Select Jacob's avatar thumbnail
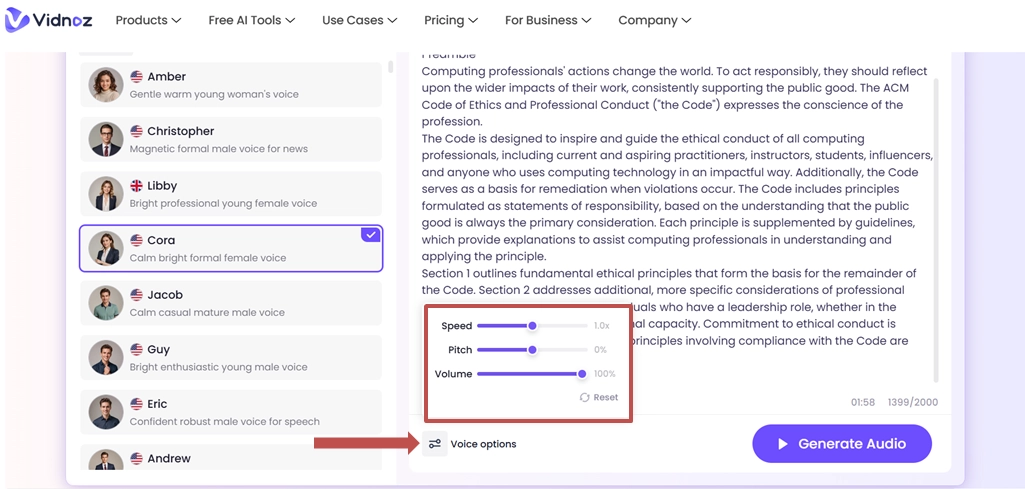Image resolution: width=1025 pixels, height=489 pixels. point(106,303)
